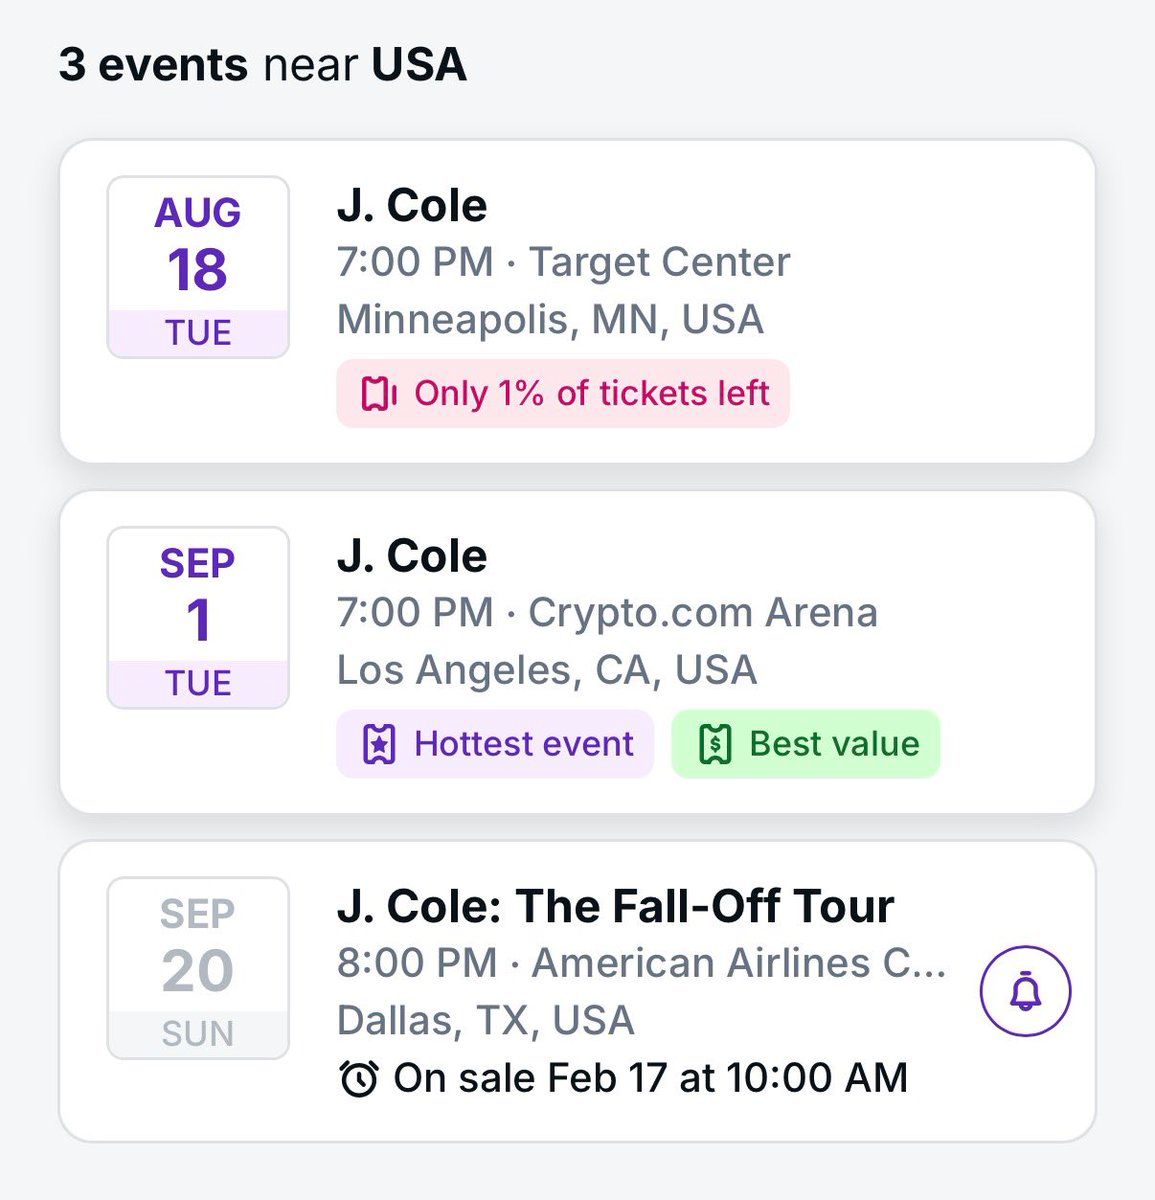Click the ticket icon in low-tickets badge
Image resolution: width=1155 pixels, height=1200 pixels.
379,394
